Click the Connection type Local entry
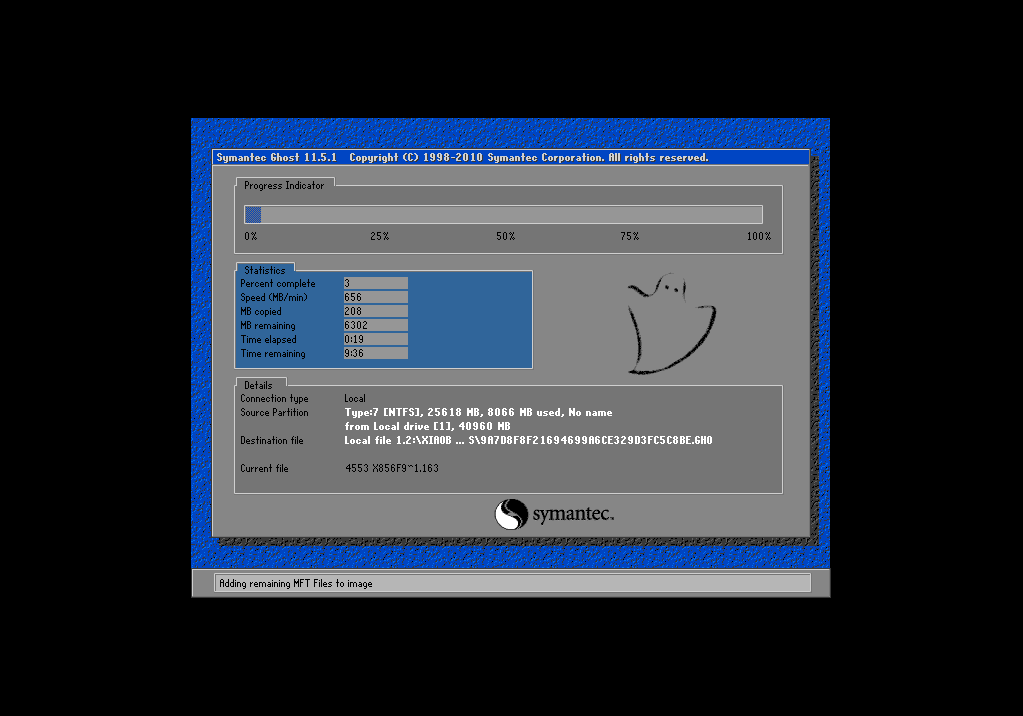Image resolution: width=1023 pixels, height=716 pixels. 355,398
